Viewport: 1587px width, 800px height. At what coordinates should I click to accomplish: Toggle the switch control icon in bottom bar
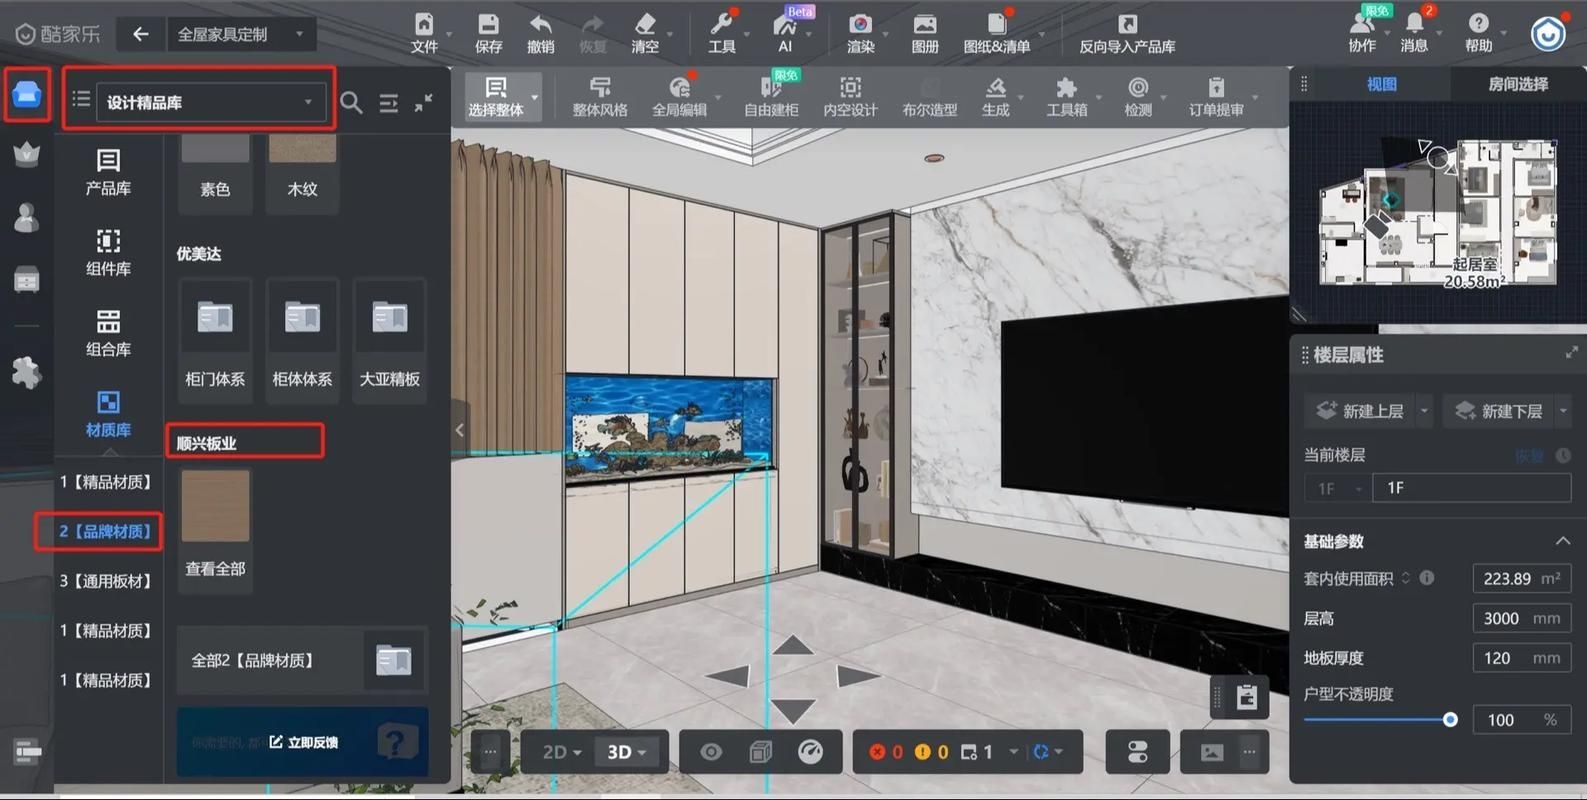click(x=1137, y=752)
